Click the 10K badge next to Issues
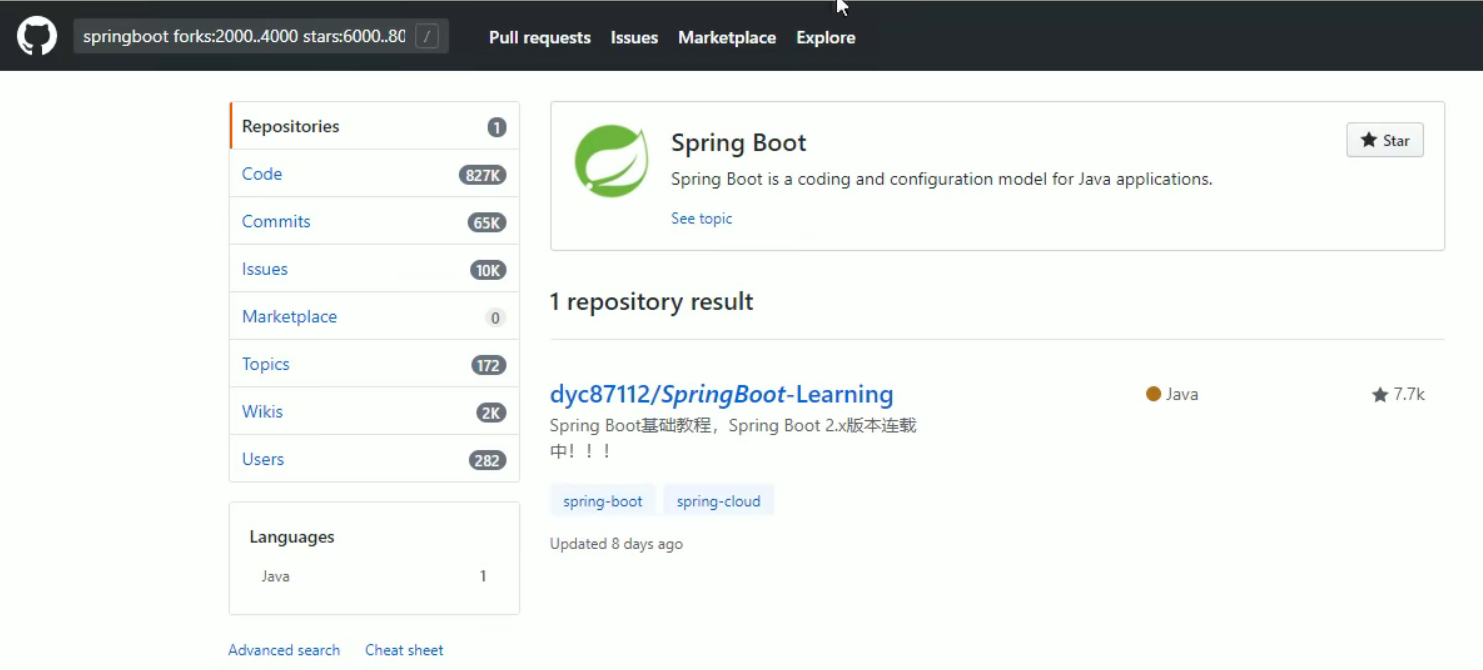 (488, 270)
